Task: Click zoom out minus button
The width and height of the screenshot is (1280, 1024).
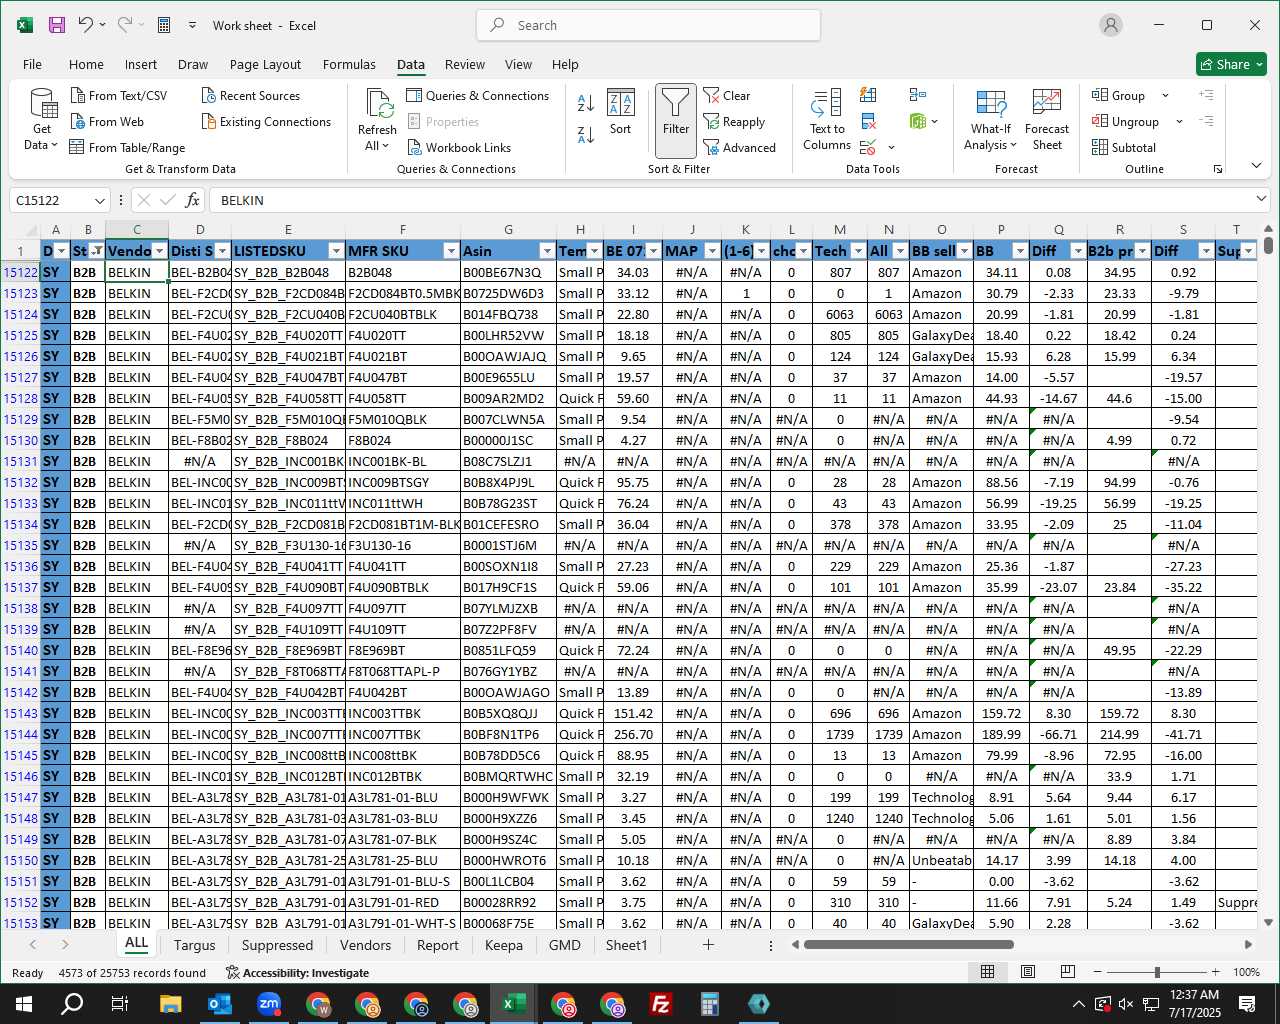Action: 1097,972
